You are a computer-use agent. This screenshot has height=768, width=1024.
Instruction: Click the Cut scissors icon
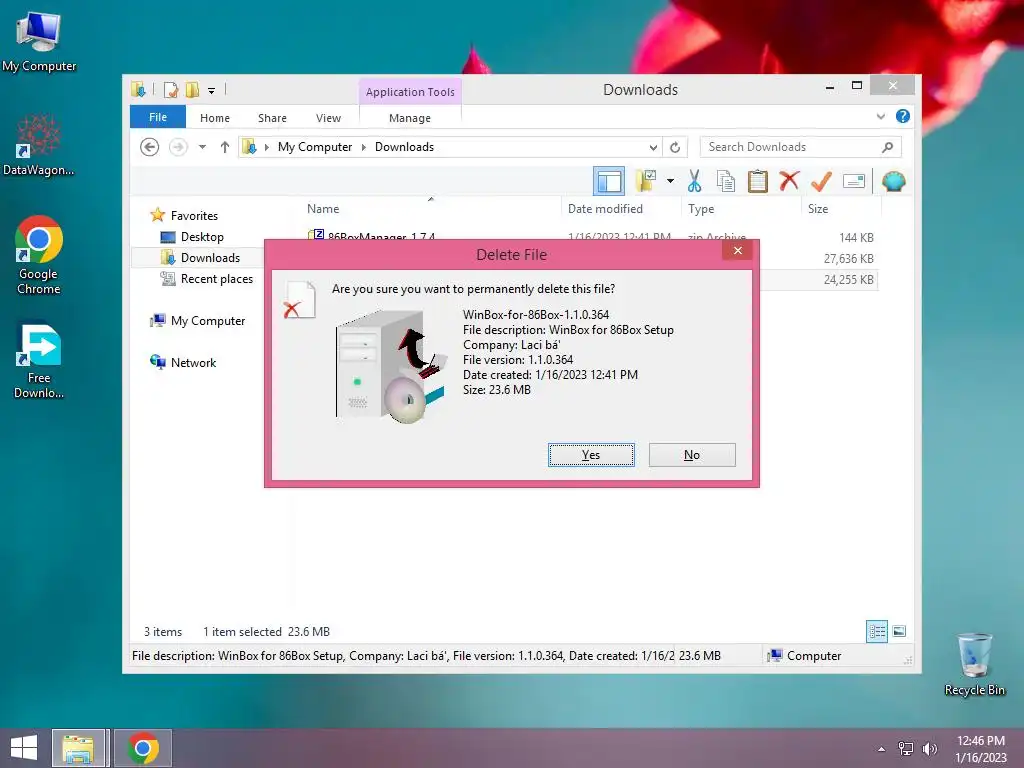tap(694, 181)
